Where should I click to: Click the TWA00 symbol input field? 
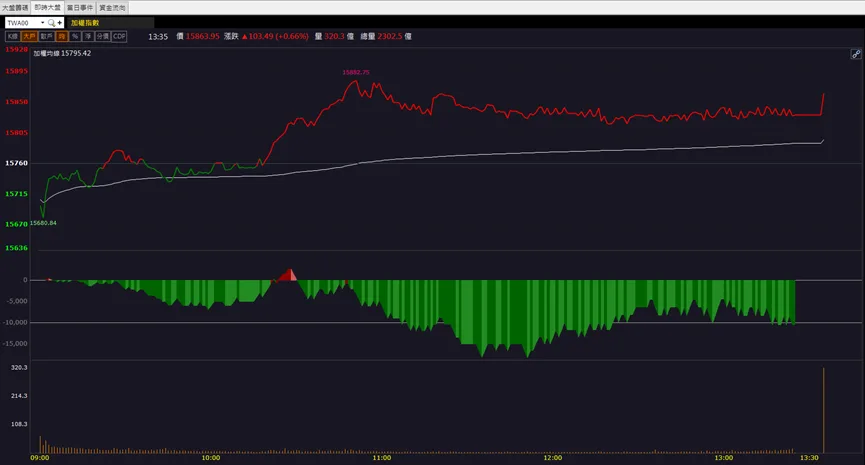click(22, 23)
